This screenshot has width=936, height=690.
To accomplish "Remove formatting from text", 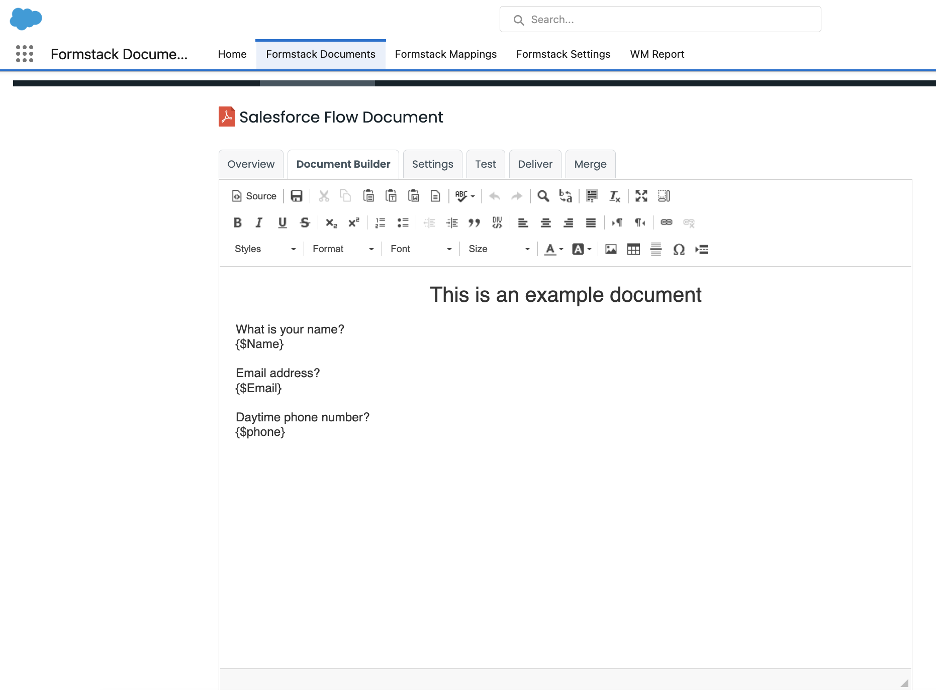I will 614,195.
